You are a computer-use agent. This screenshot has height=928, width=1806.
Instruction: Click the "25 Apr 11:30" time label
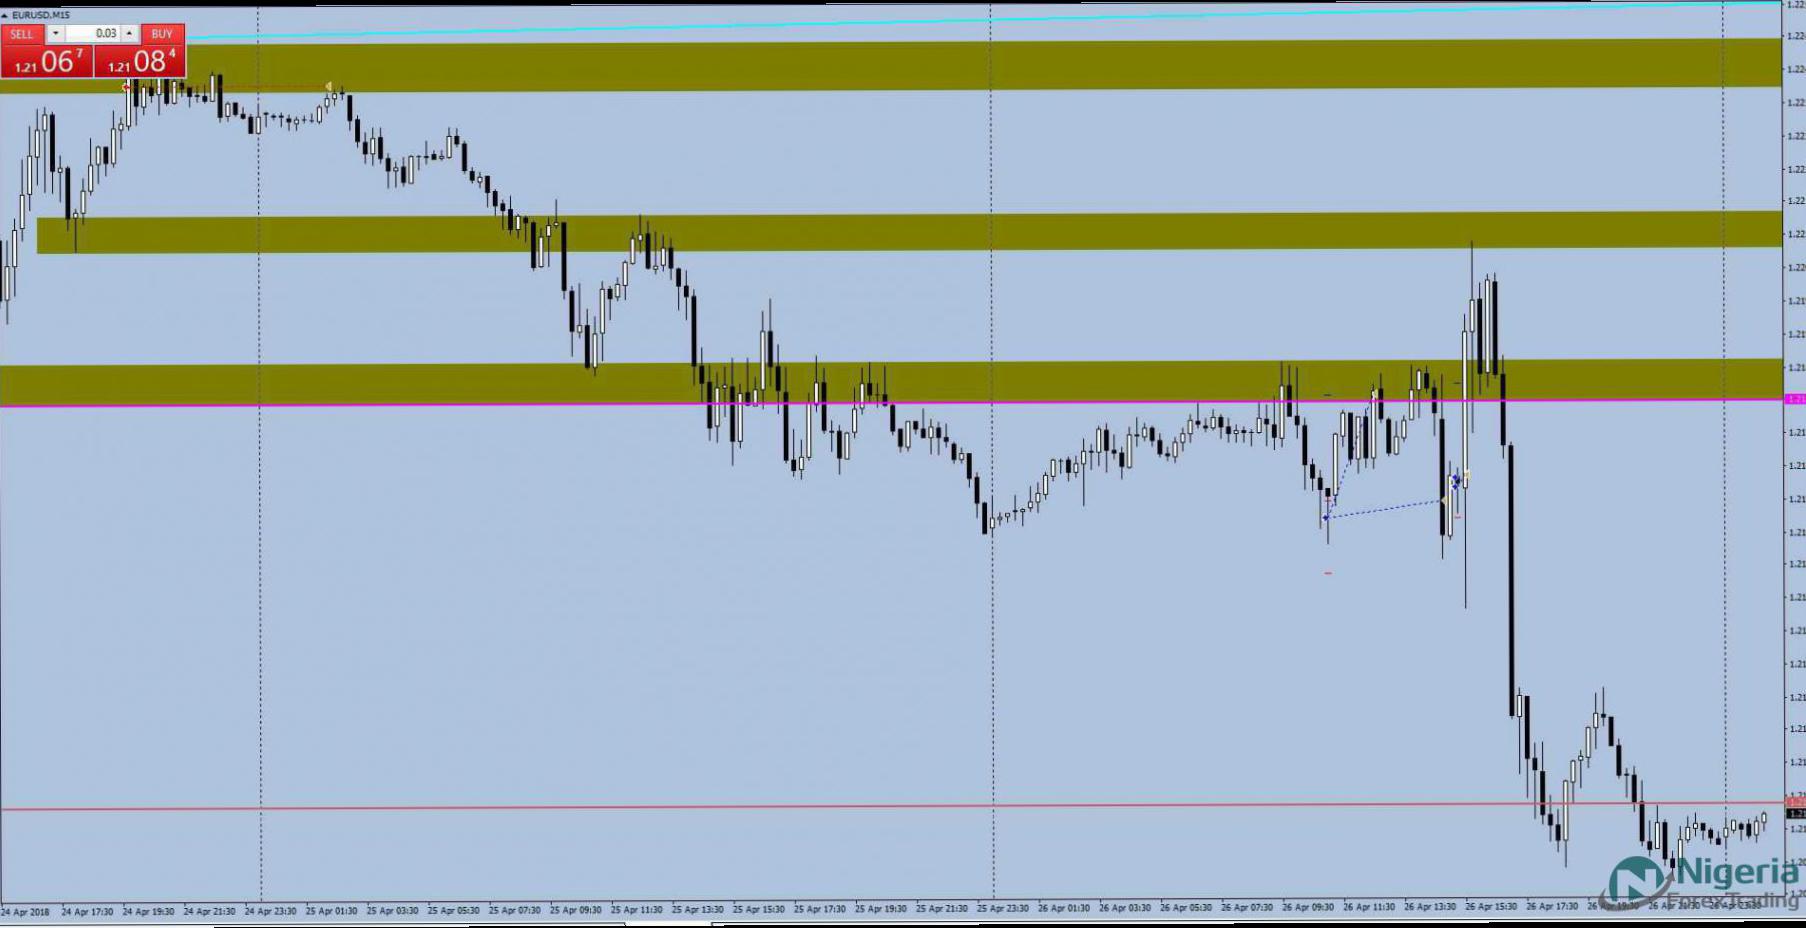click(x=636, y=911)
